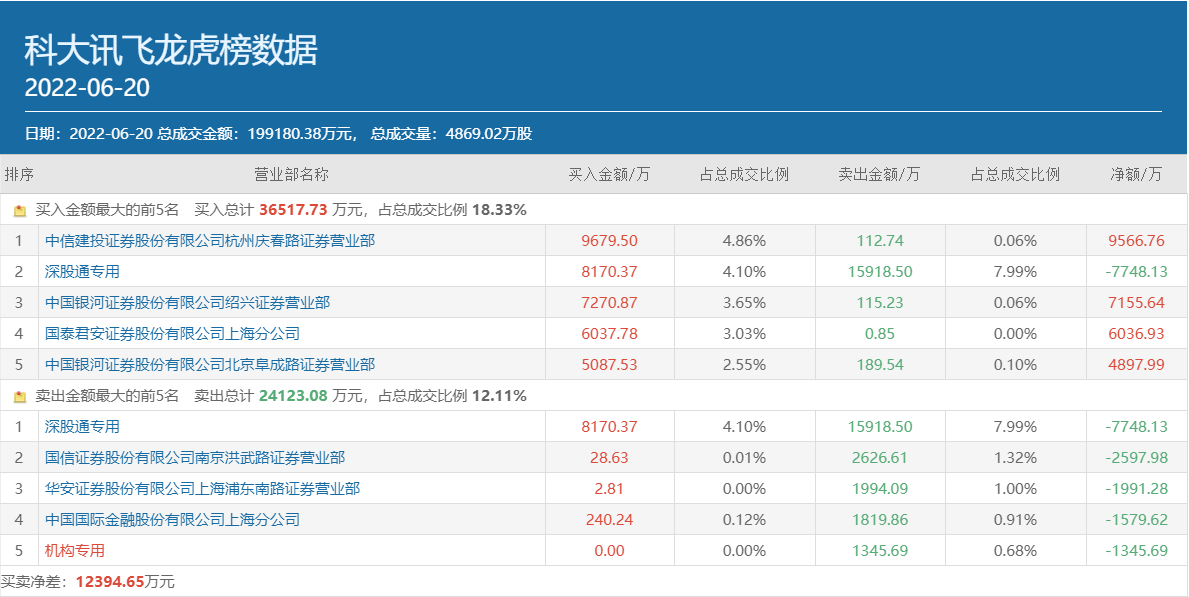Click the 卖出金额/万 column header
This screenshot has width=1189, height=597.
click(879, 175)
